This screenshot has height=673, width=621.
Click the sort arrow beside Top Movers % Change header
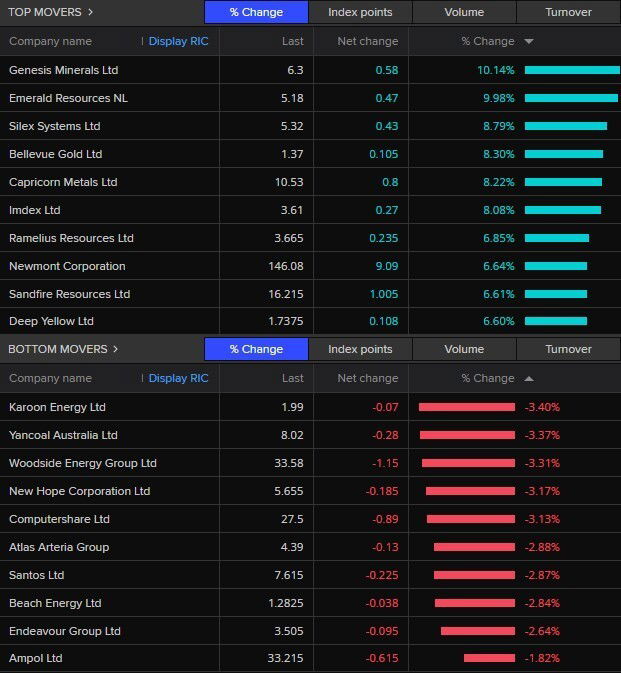(x=528, y=42)
